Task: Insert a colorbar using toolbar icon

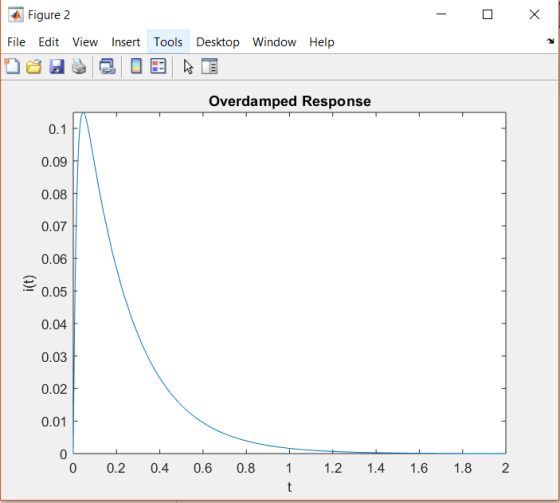Action: pos(136,66)
